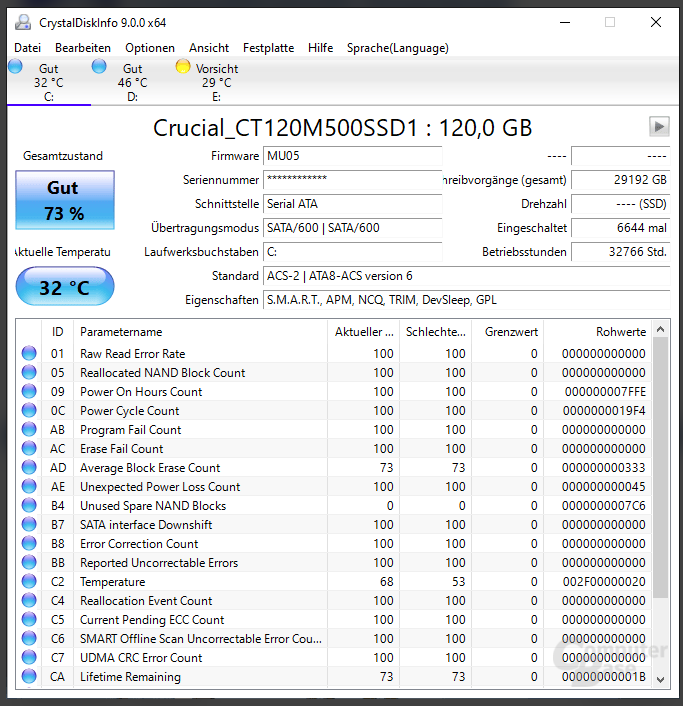Image resolution: width=683 pixels, height=706 pixels.
Task: Click status orb of Program Fail Count
Action: [x=29, y=429]
